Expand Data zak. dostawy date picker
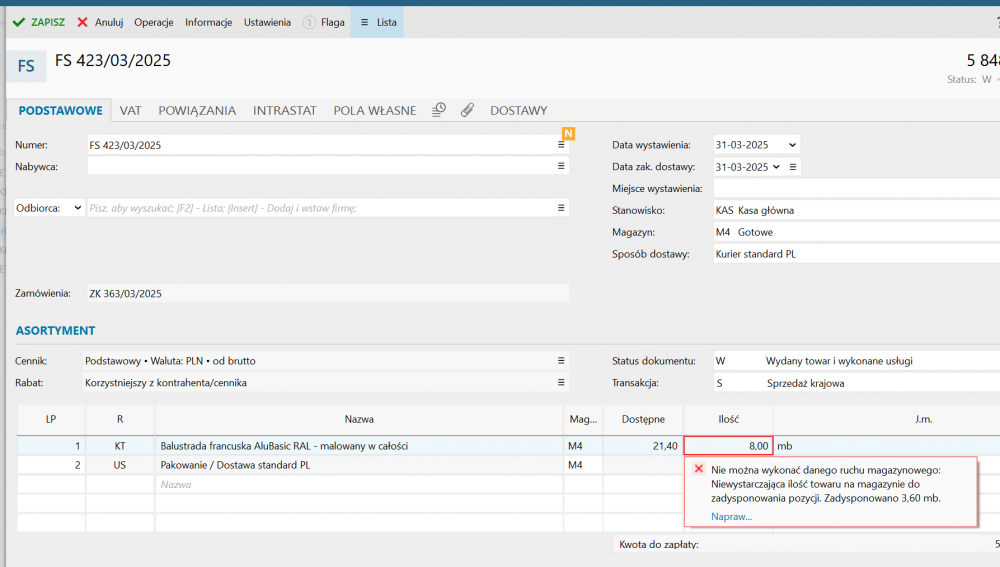 pyautogui.click(x=774, y=167)
